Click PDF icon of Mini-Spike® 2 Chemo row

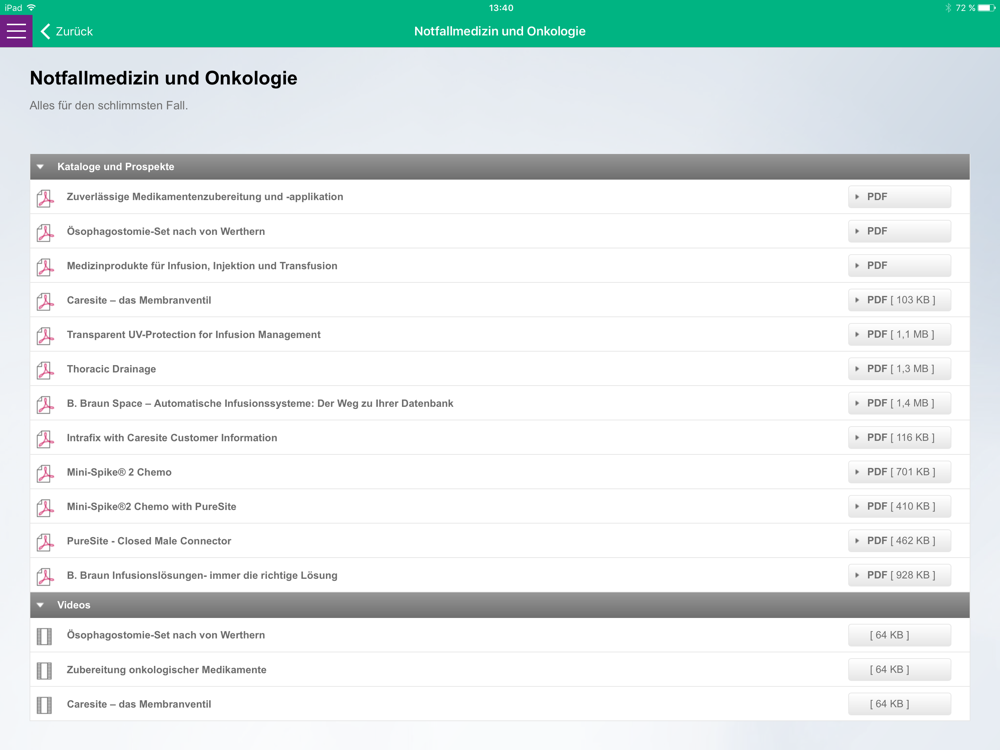45,473
